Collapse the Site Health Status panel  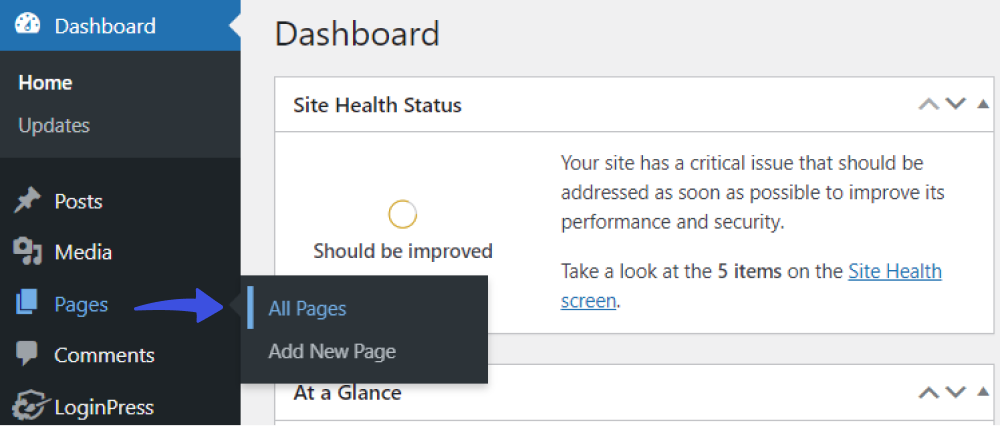click(x=983, y=104)
